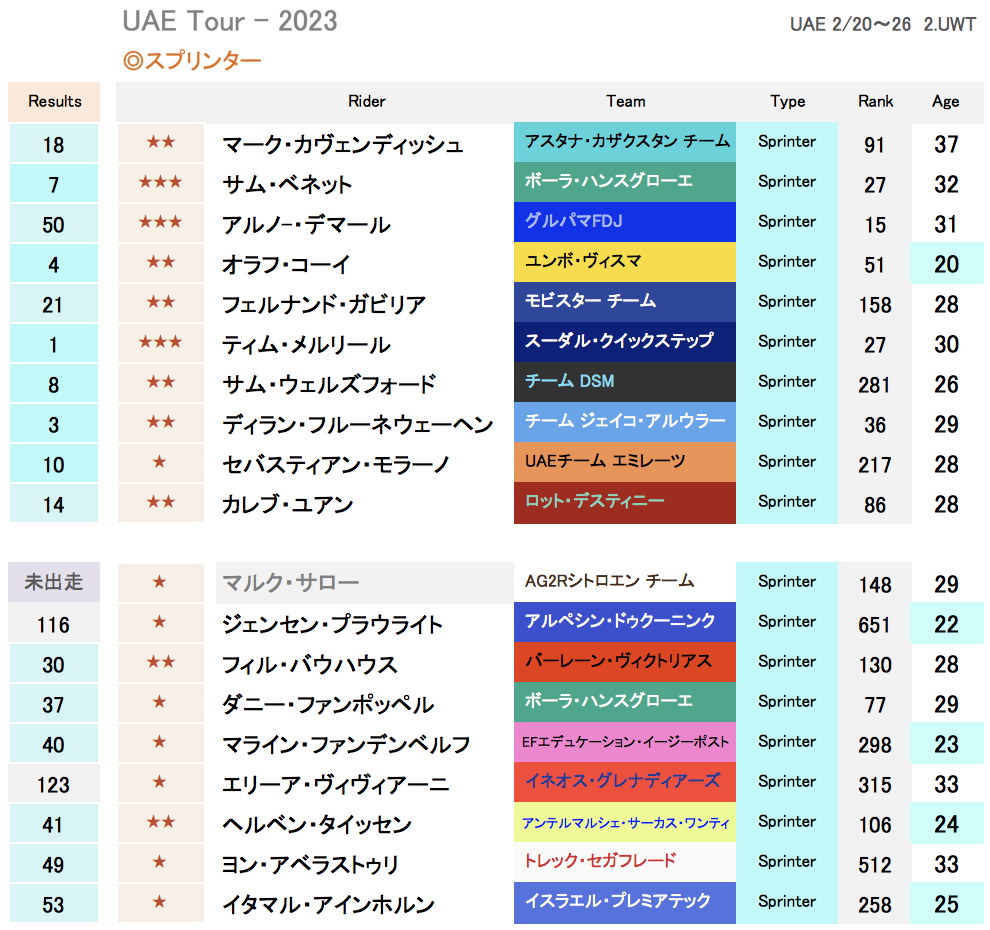This screenshot has width=990, height=930.
Task: Click the 未出走 result cell
Action: 54,581
